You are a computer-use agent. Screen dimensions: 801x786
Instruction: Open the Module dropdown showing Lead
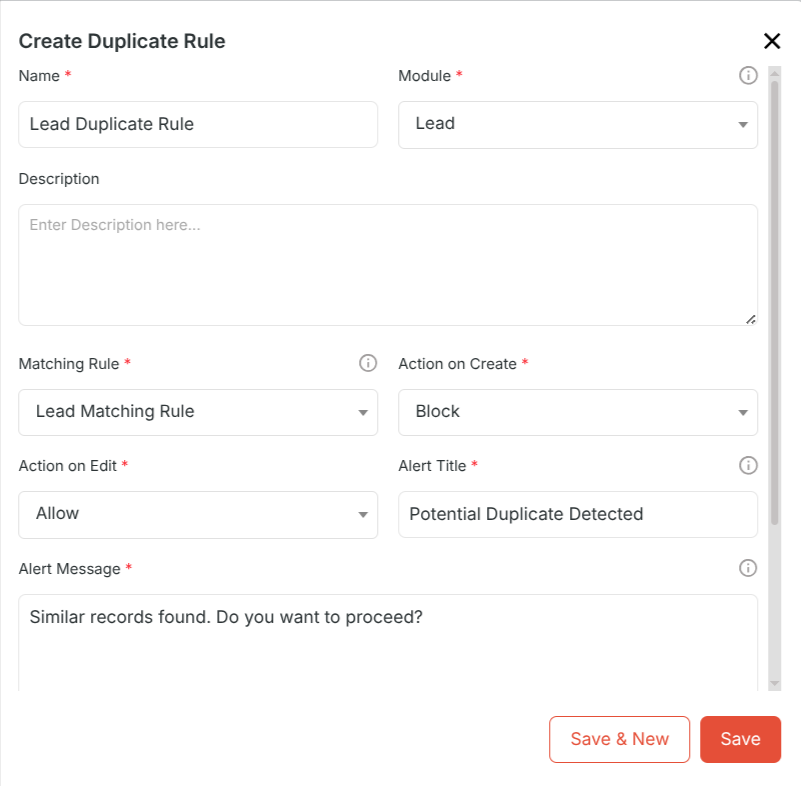point(578,125)
